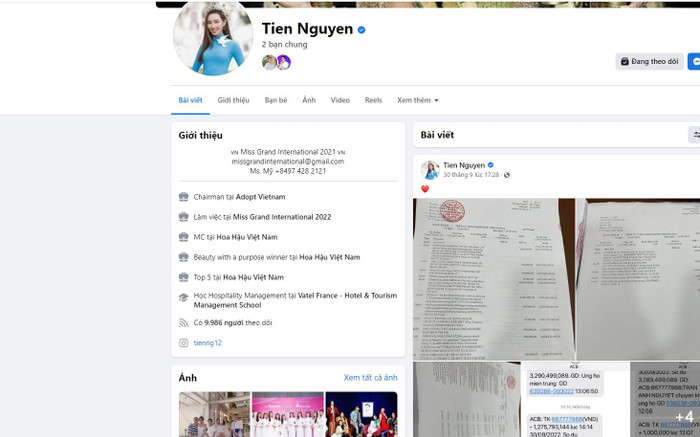Select the Video tab
This screenshot has width=700, height=437.
pos(340,100)
